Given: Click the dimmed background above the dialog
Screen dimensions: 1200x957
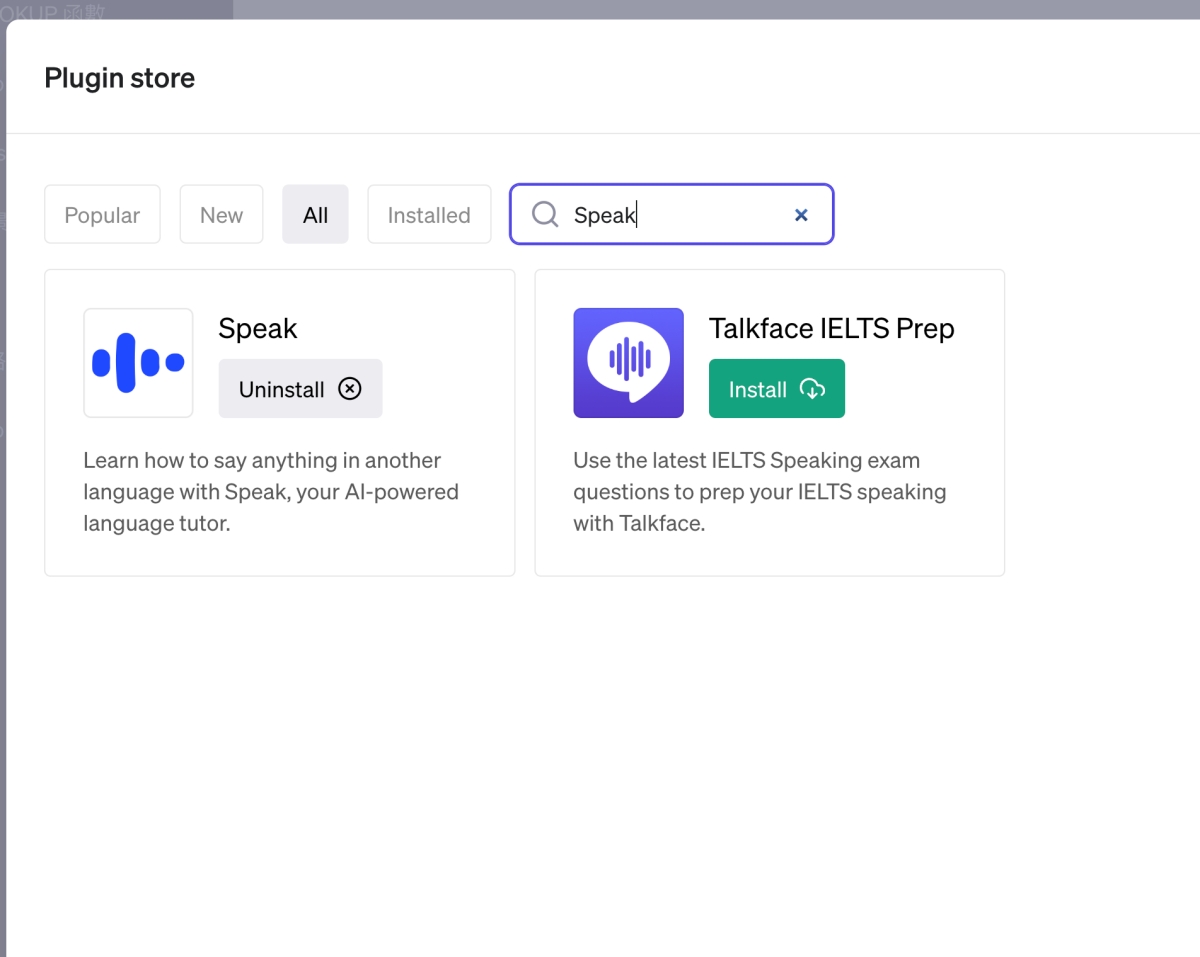Looking at the screenshot, I should pos(700,8).
